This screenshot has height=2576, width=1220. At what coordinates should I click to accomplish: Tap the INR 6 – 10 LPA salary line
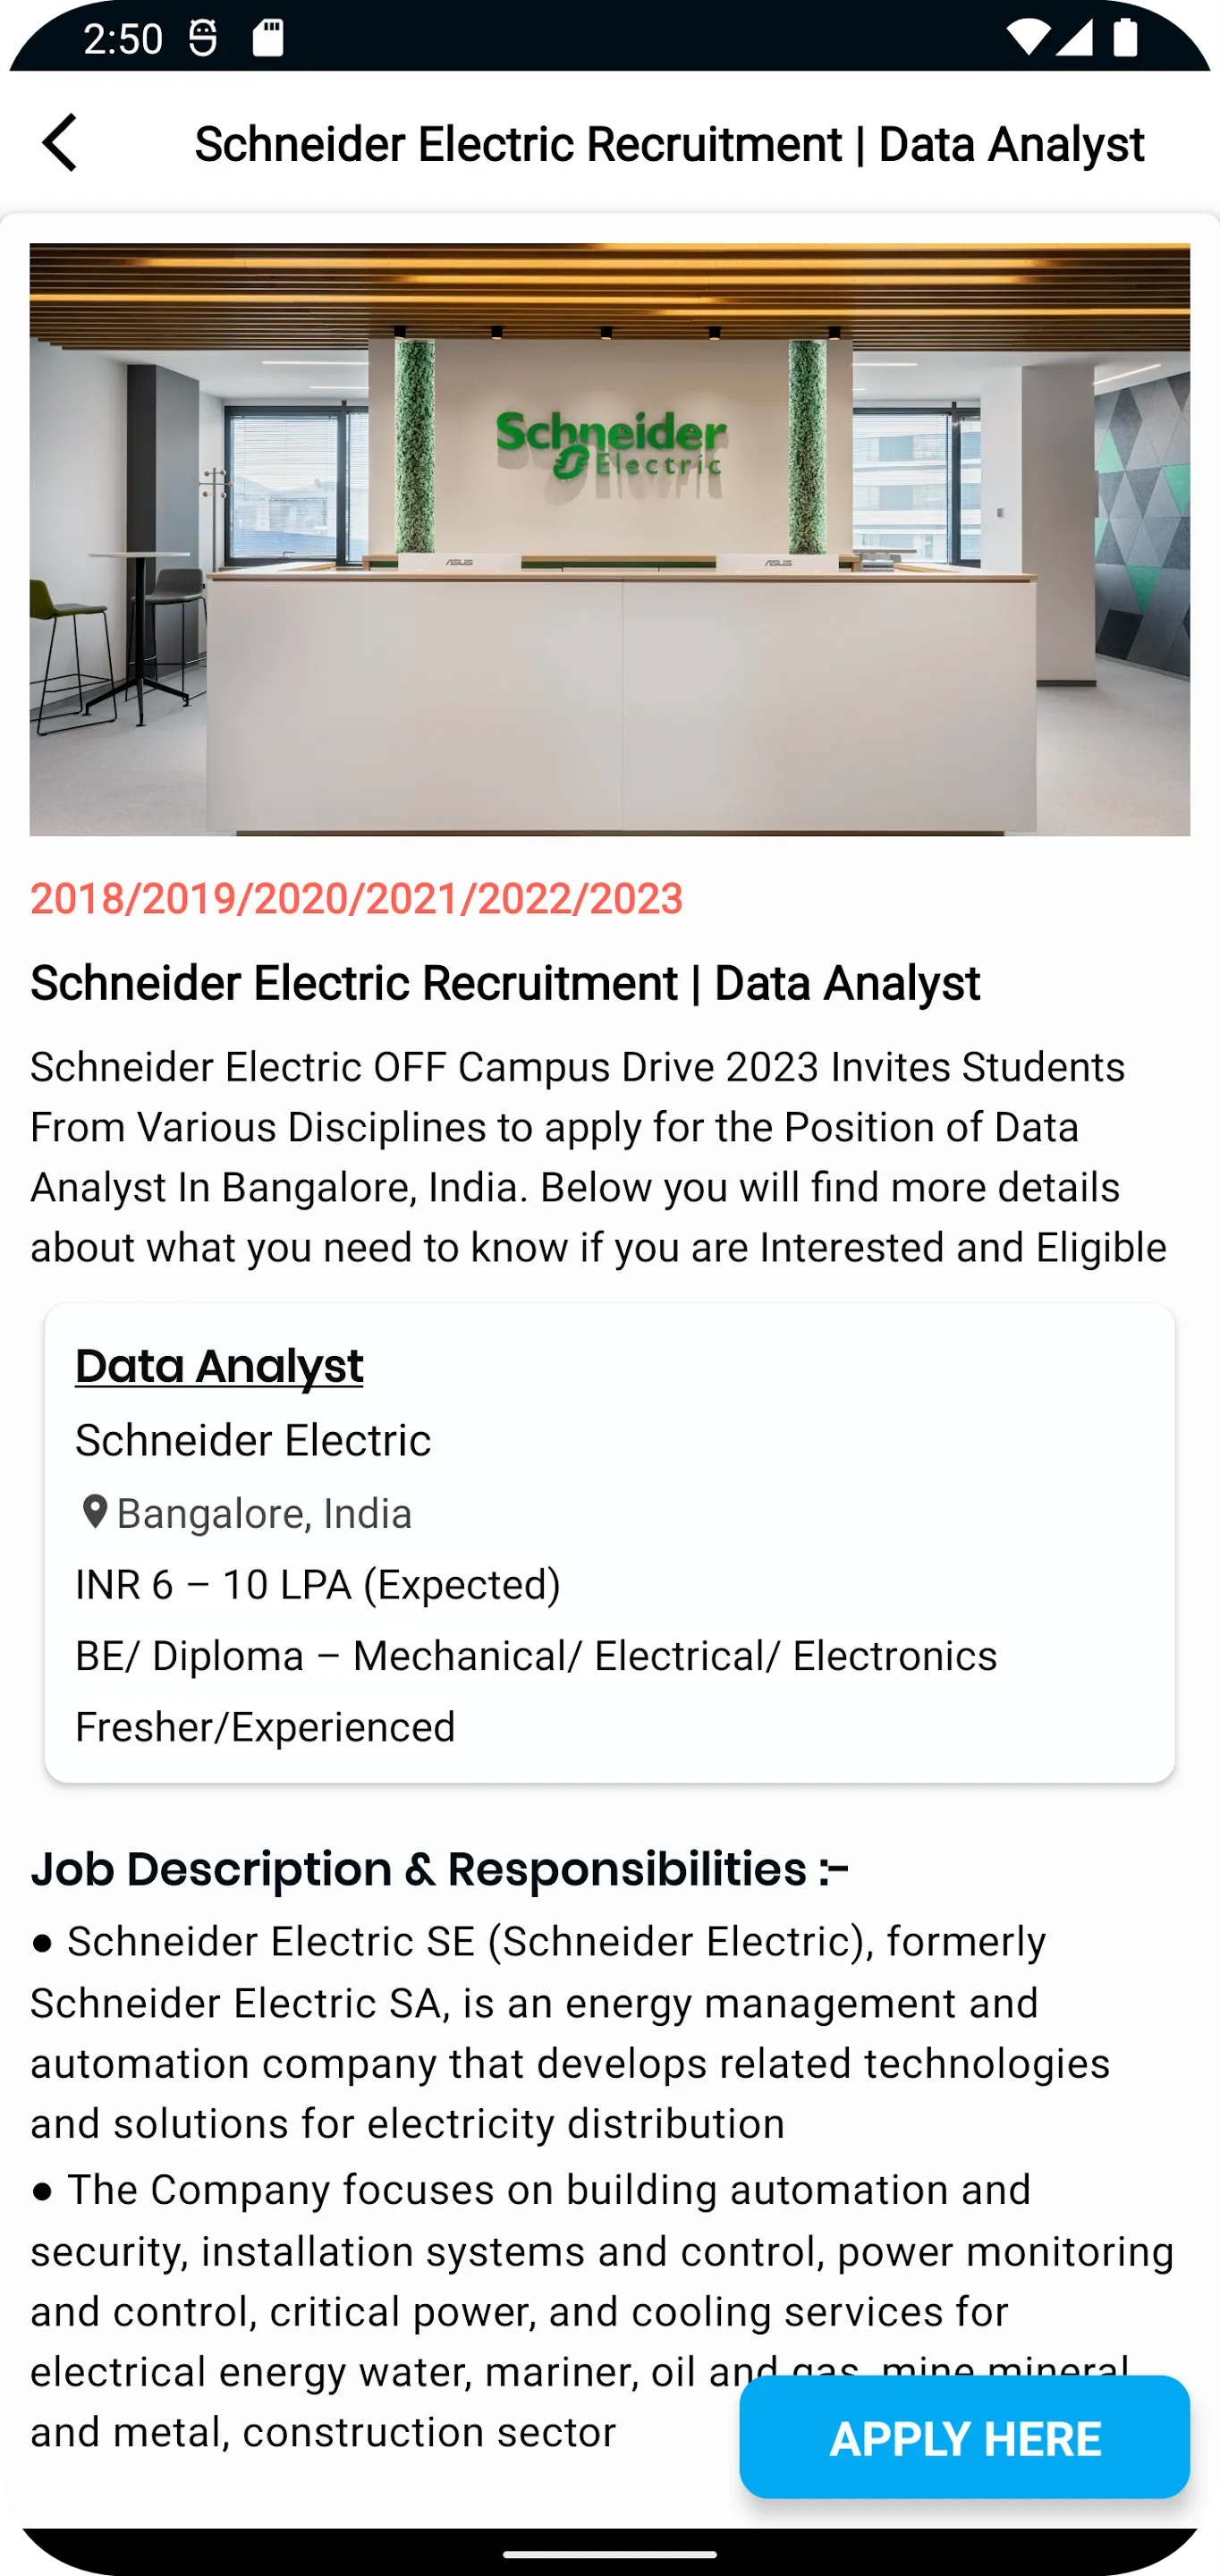[318, 1585]
